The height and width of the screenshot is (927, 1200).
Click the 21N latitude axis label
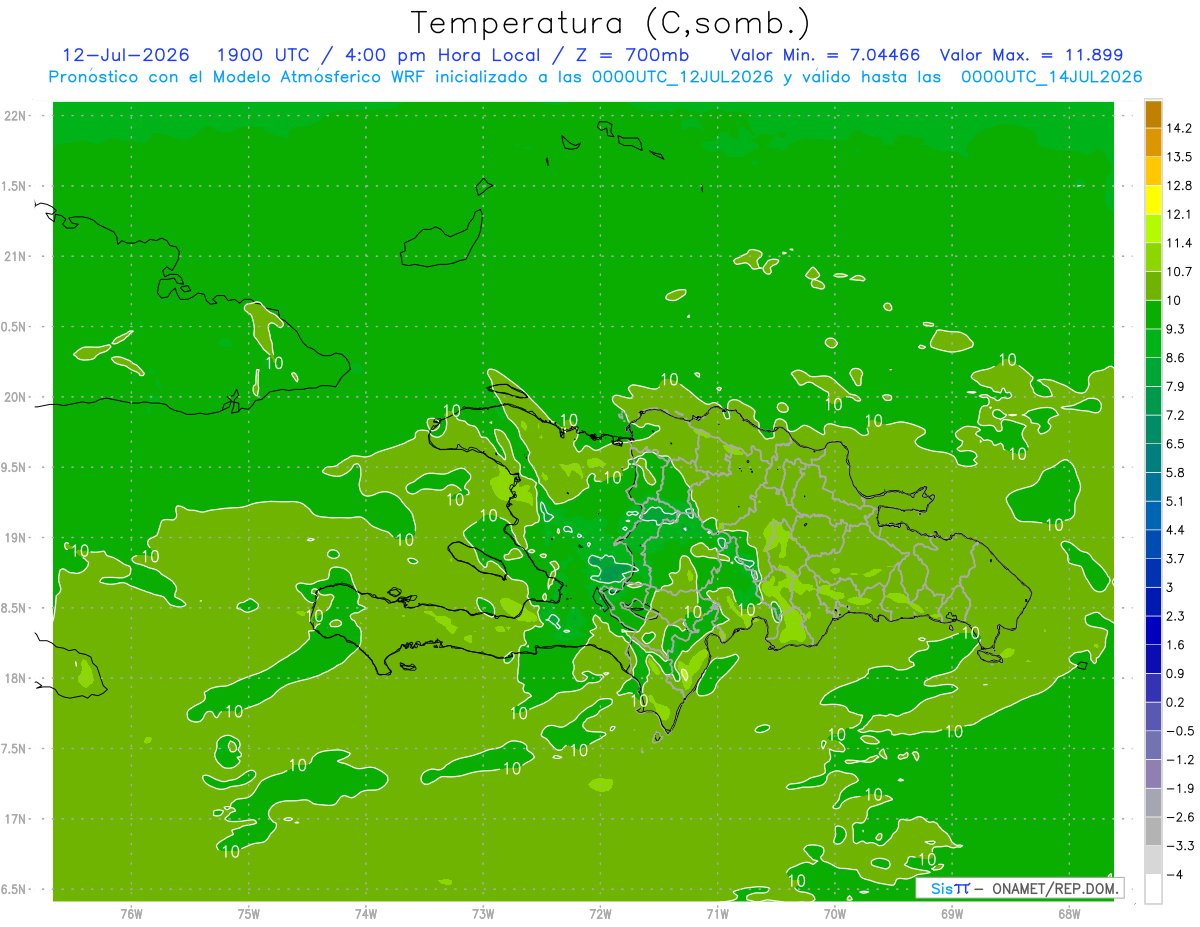point(16,256)
